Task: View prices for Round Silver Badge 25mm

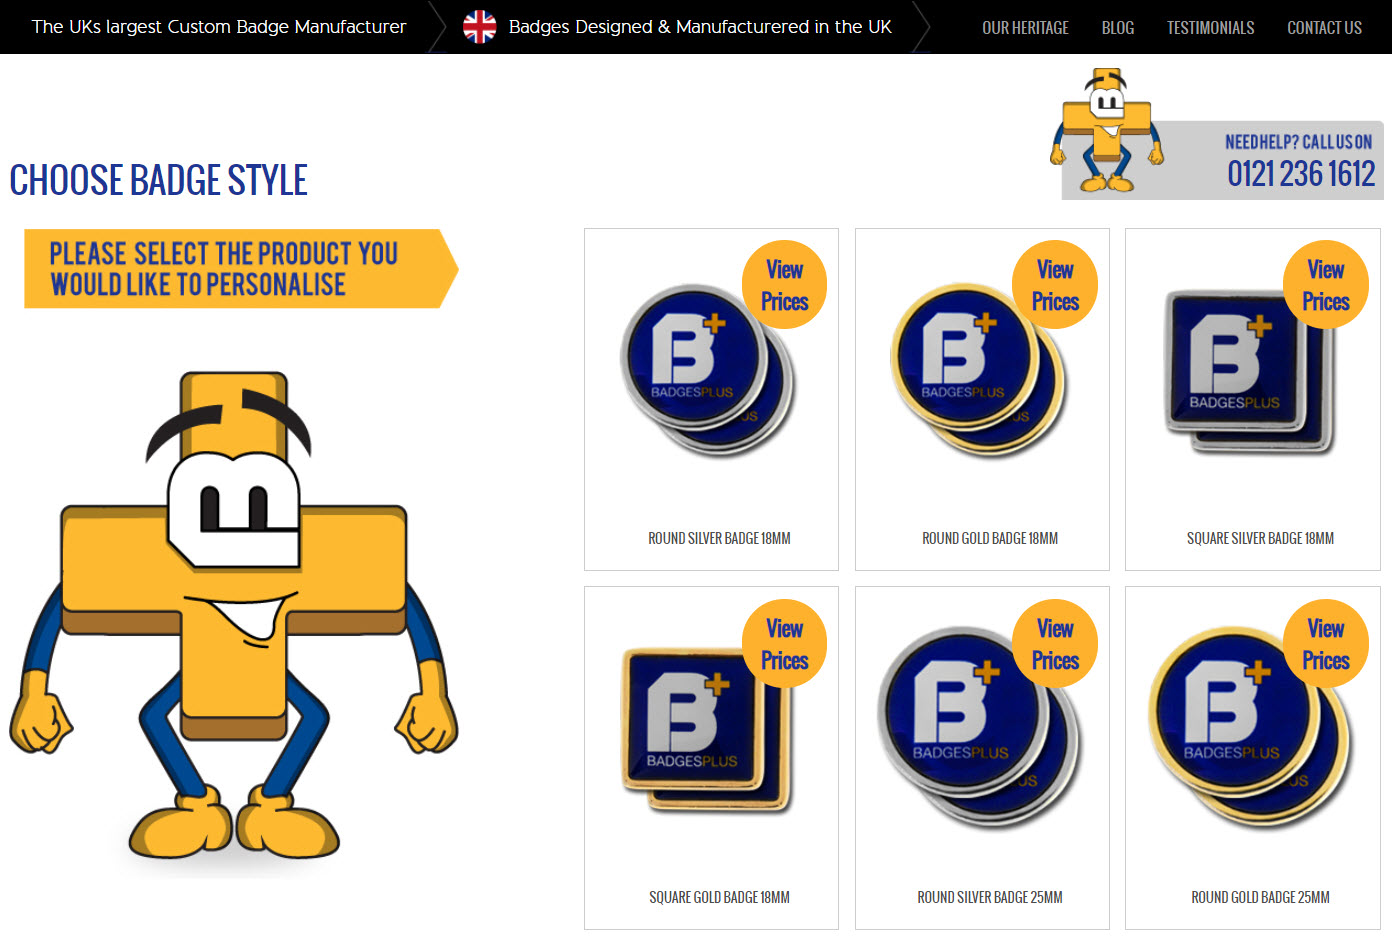Action: coord(1055,644)
